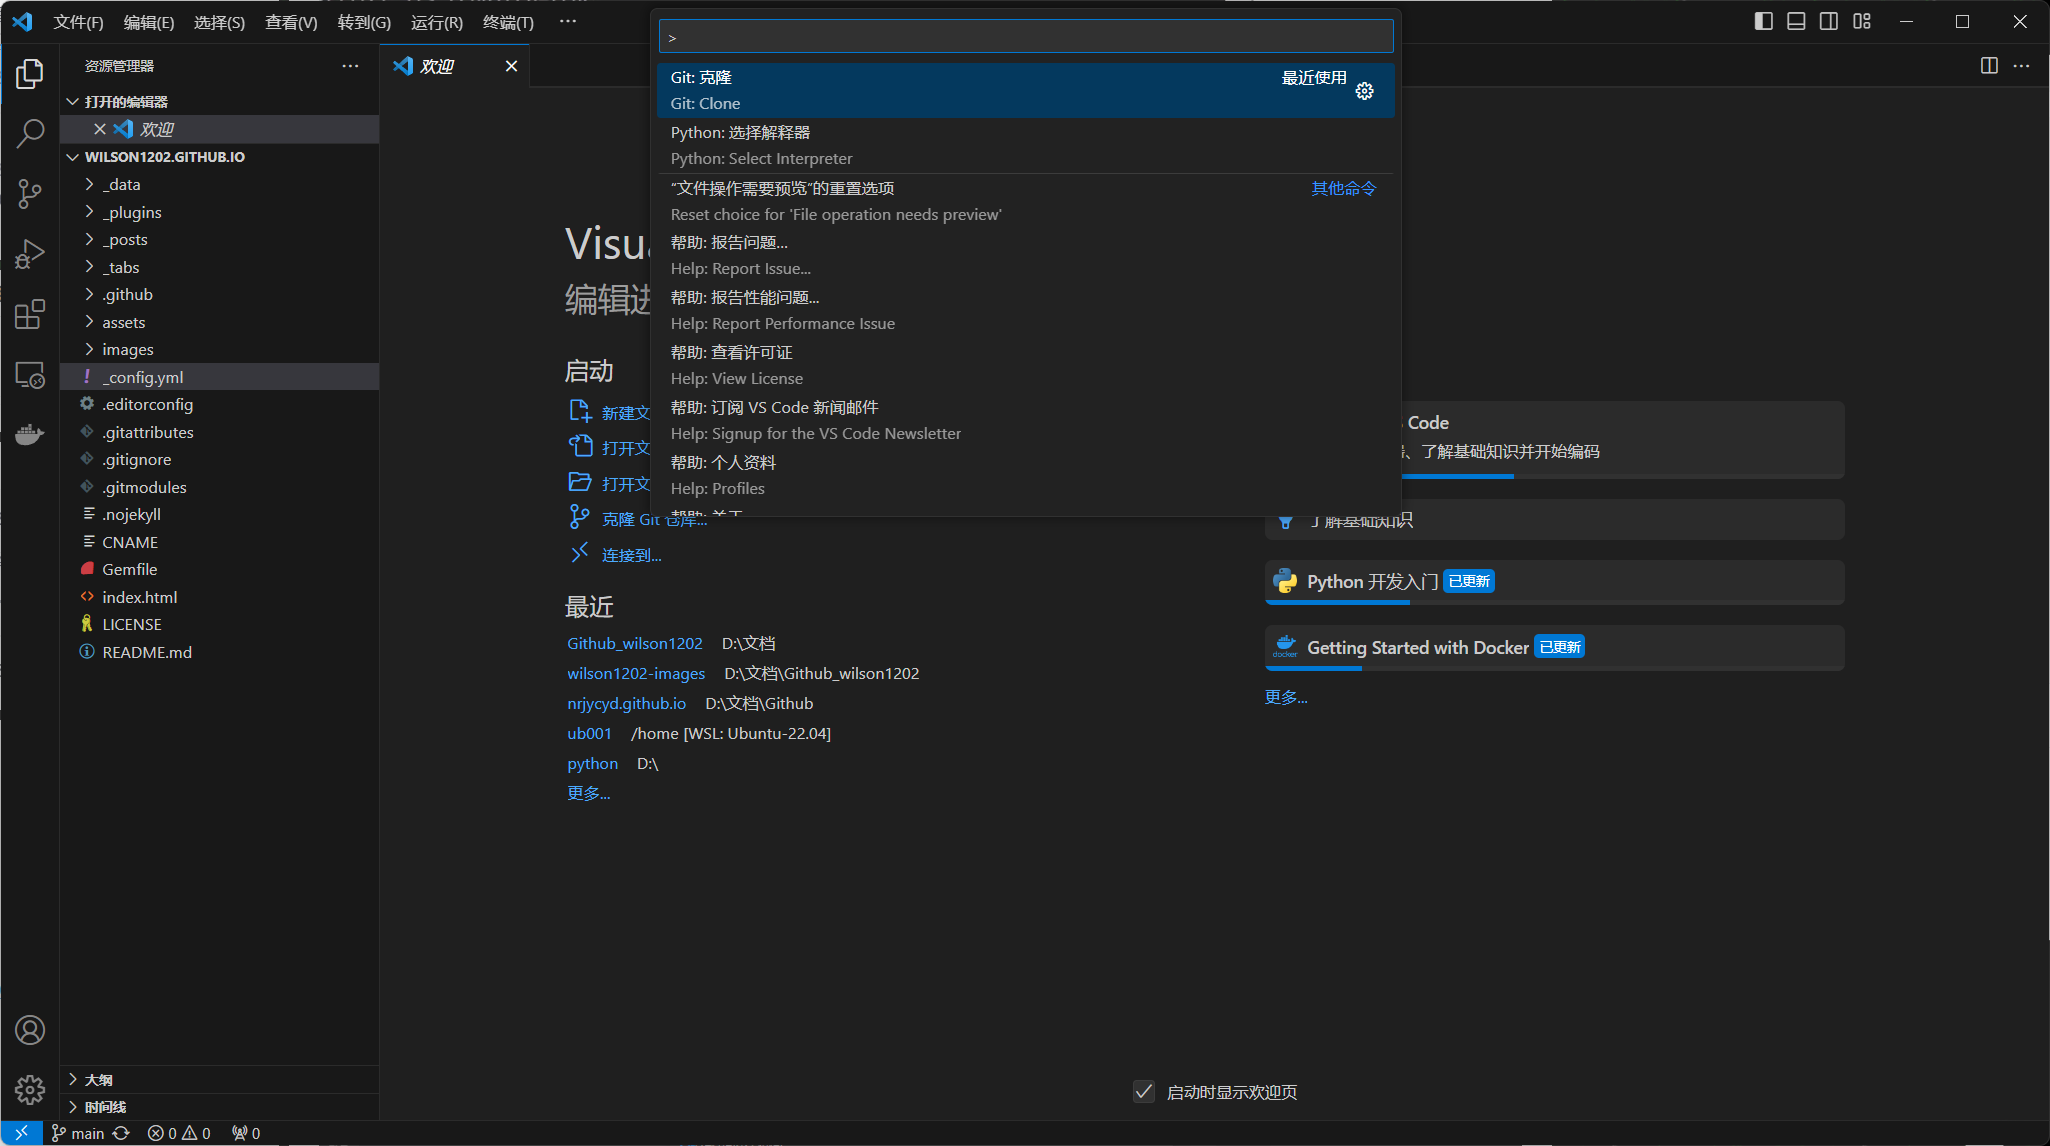This screenshot has height=1146, width=2050.
Task: Toggle the primary sidebar layout icon
Action: tap(1763, 21)
